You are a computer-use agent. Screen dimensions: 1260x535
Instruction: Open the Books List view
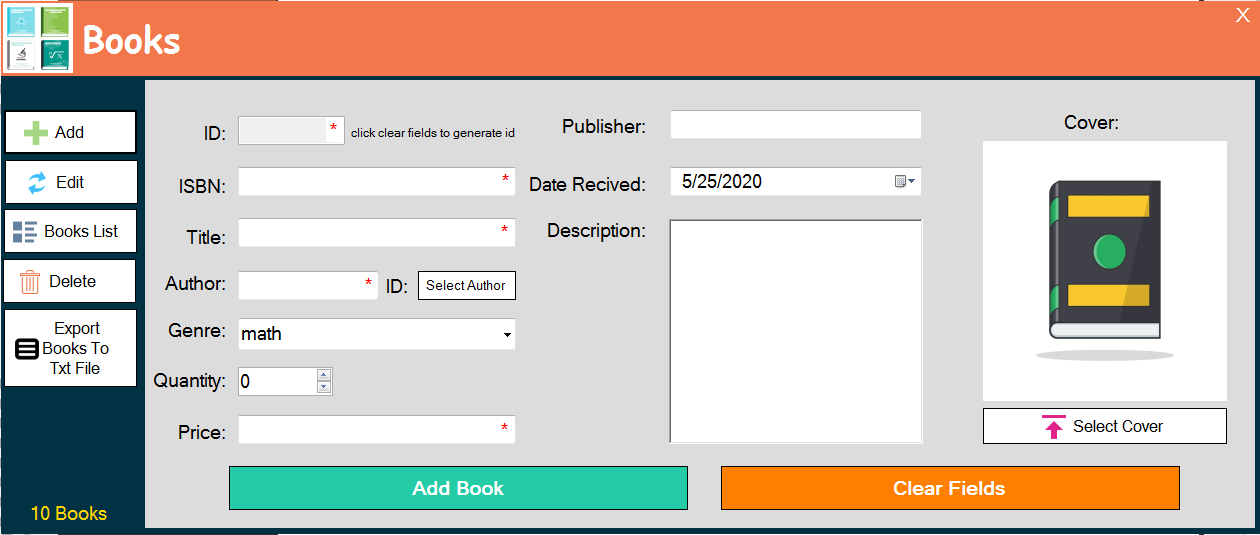coord(70,231)
